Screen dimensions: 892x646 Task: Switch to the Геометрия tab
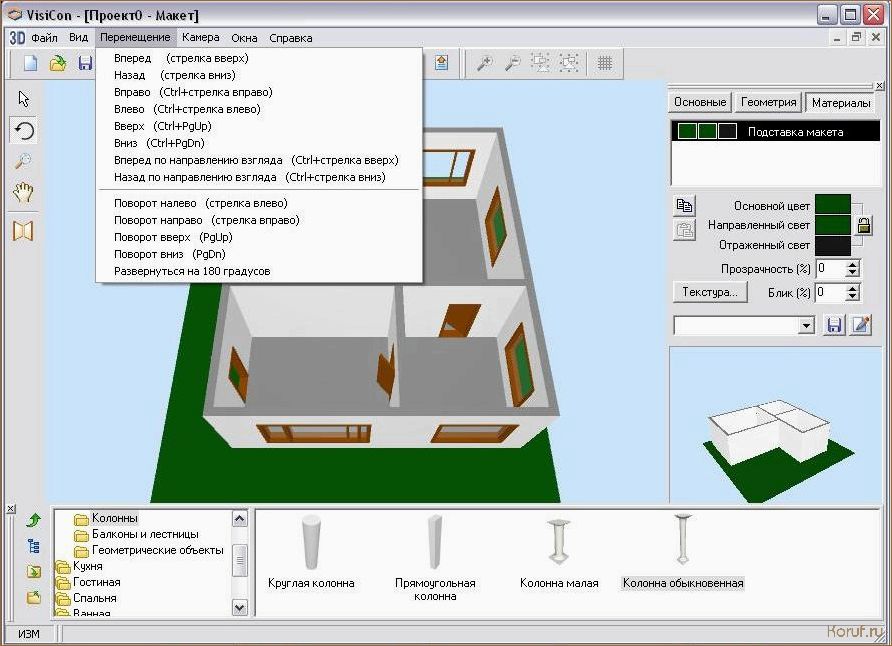point(768,102)
